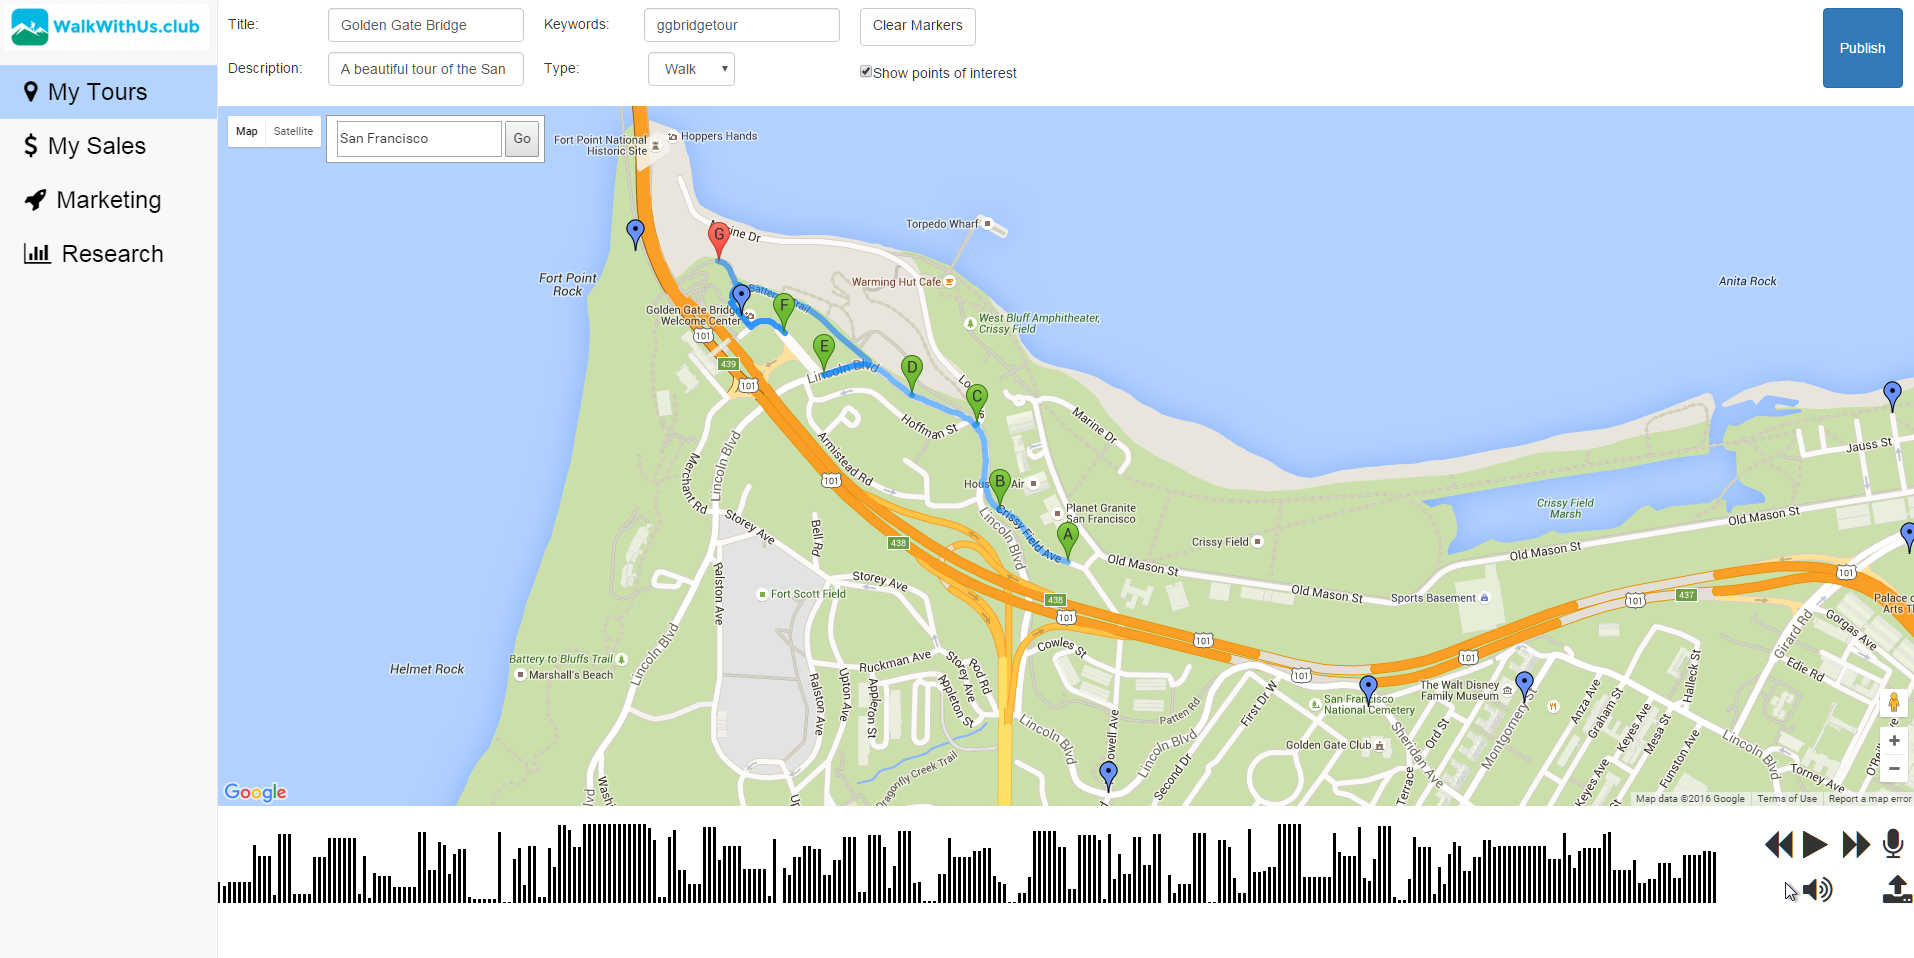Click the Google logo on the map
1914x958 pixels.
coord(255,792)
